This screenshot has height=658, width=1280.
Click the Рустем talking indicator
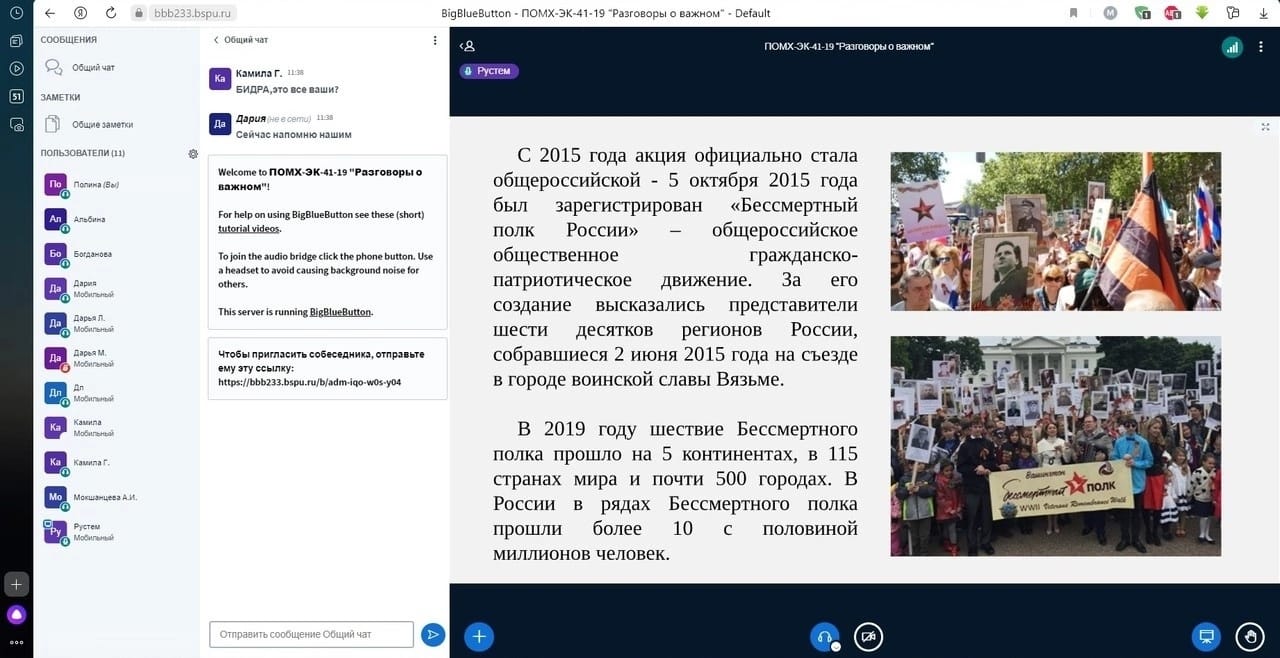pyautogui.click(x=489, y=71)
